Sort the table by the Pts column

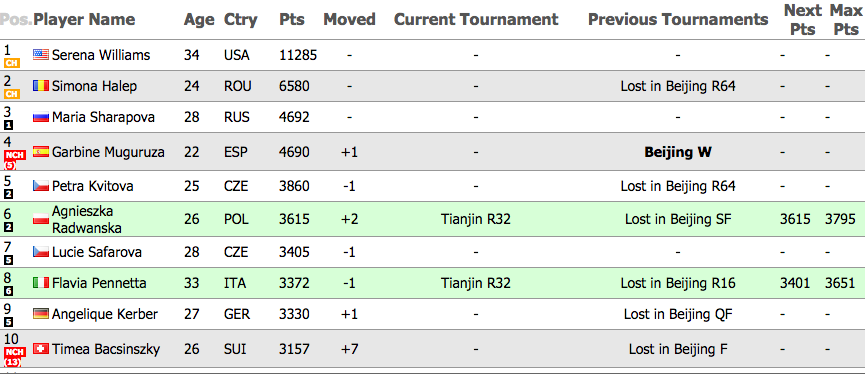click(x=292, y=19)
